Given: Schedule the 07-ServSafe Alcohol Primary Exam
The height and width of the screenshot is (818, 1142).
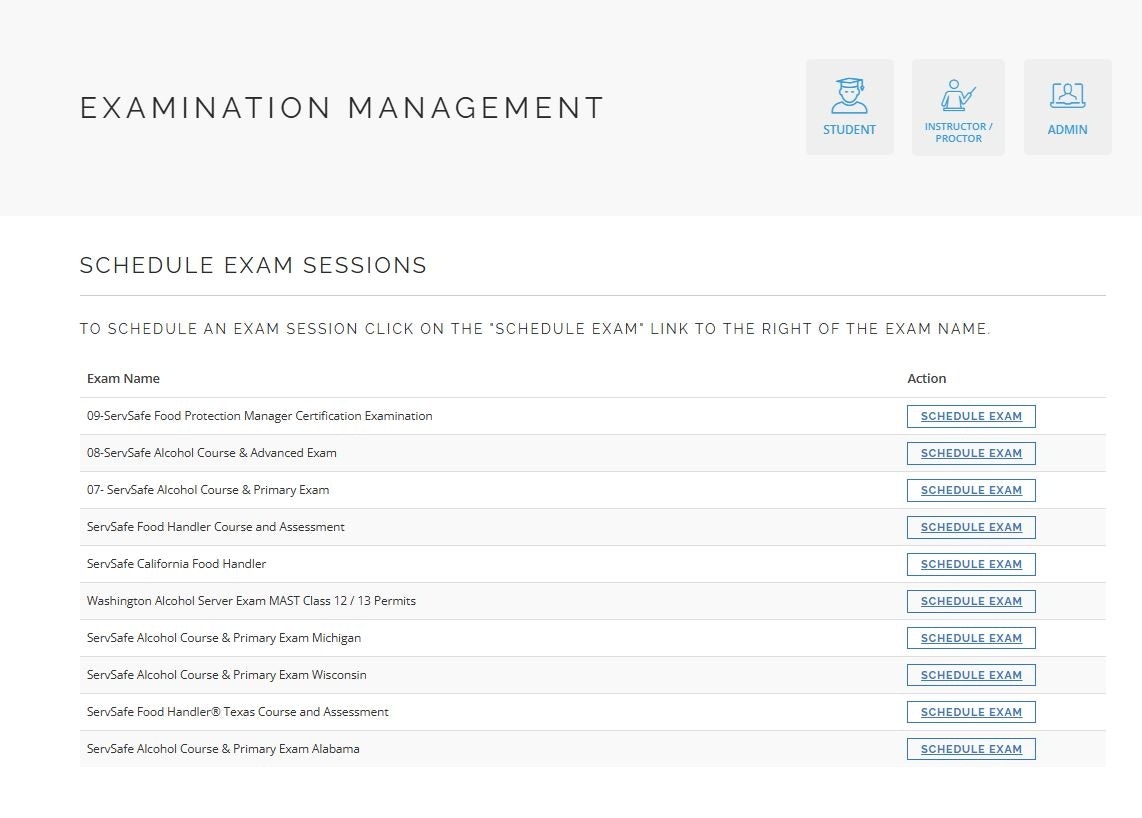Looking at the screenshot, I should click(971, 490).
